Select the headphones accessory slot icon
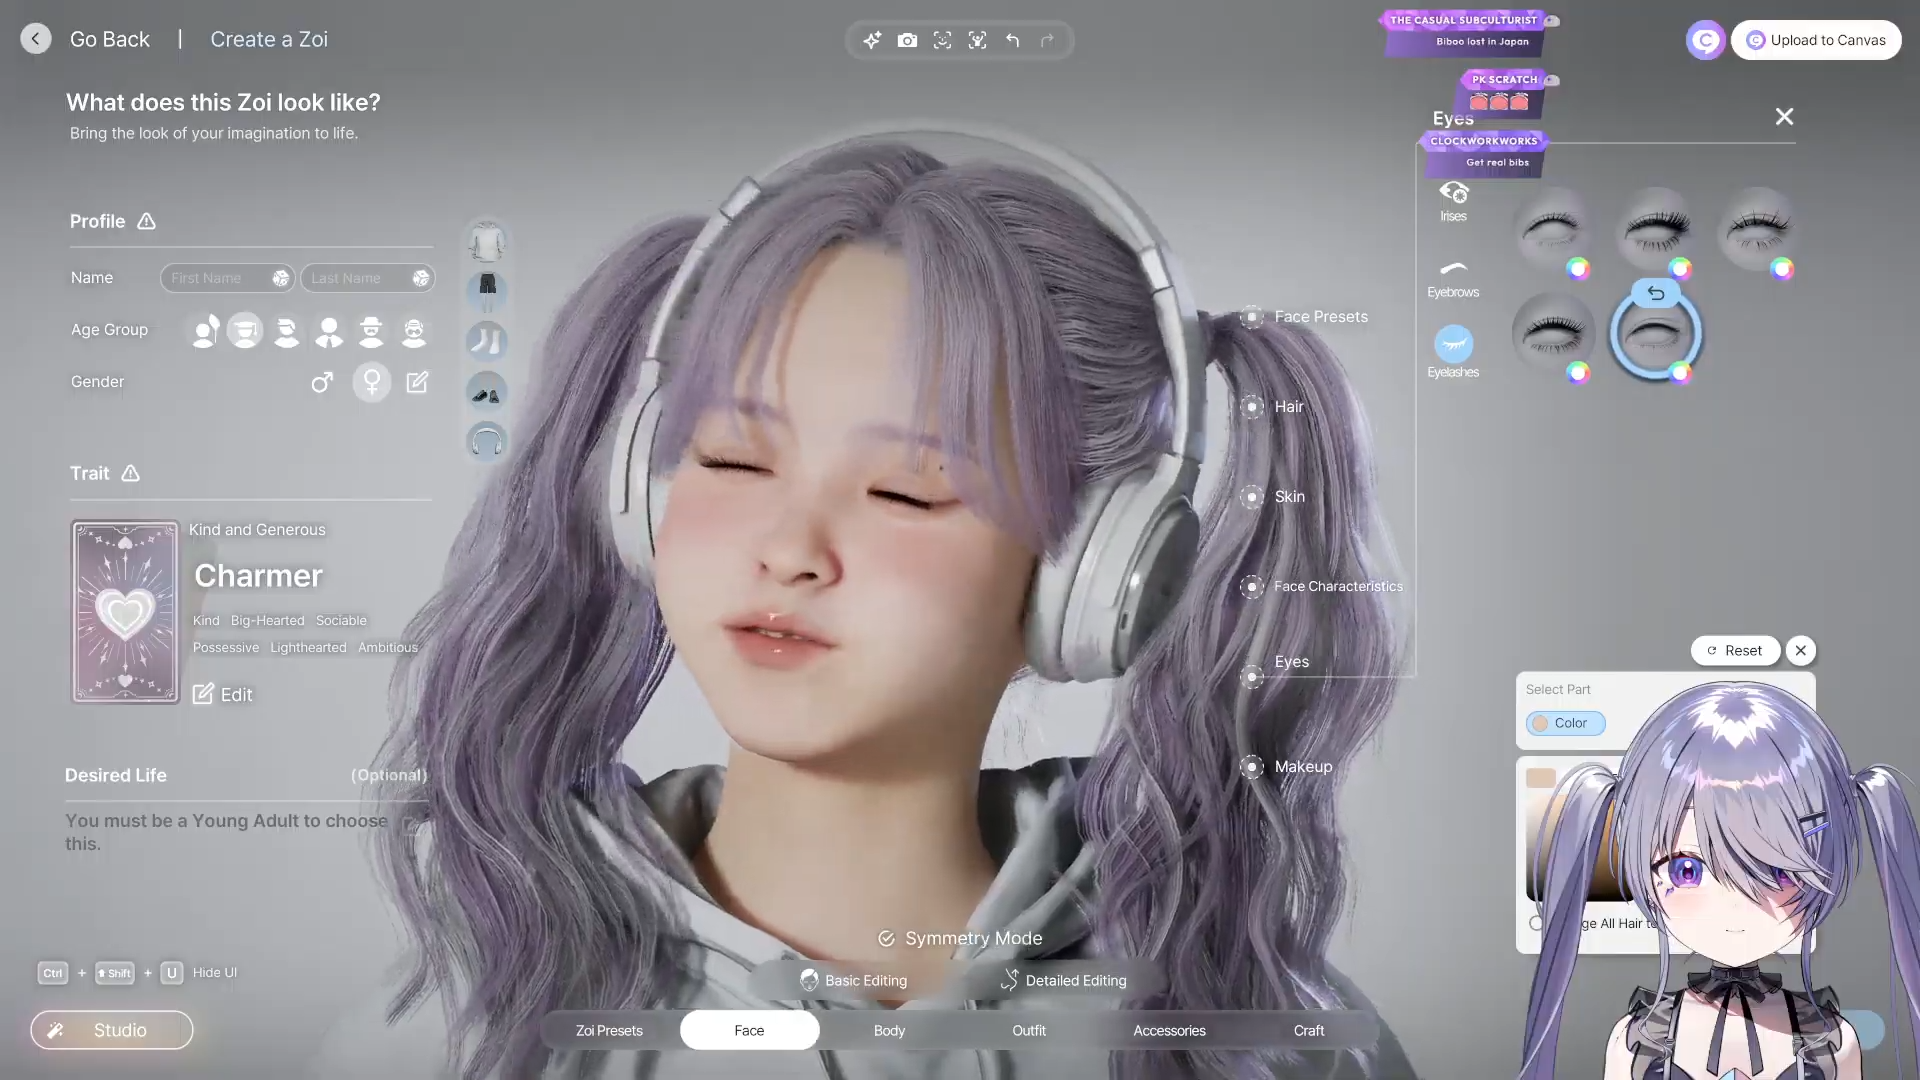This screenshot has width=1920, height=1080. pyautogui.click(x=487, y=441)
